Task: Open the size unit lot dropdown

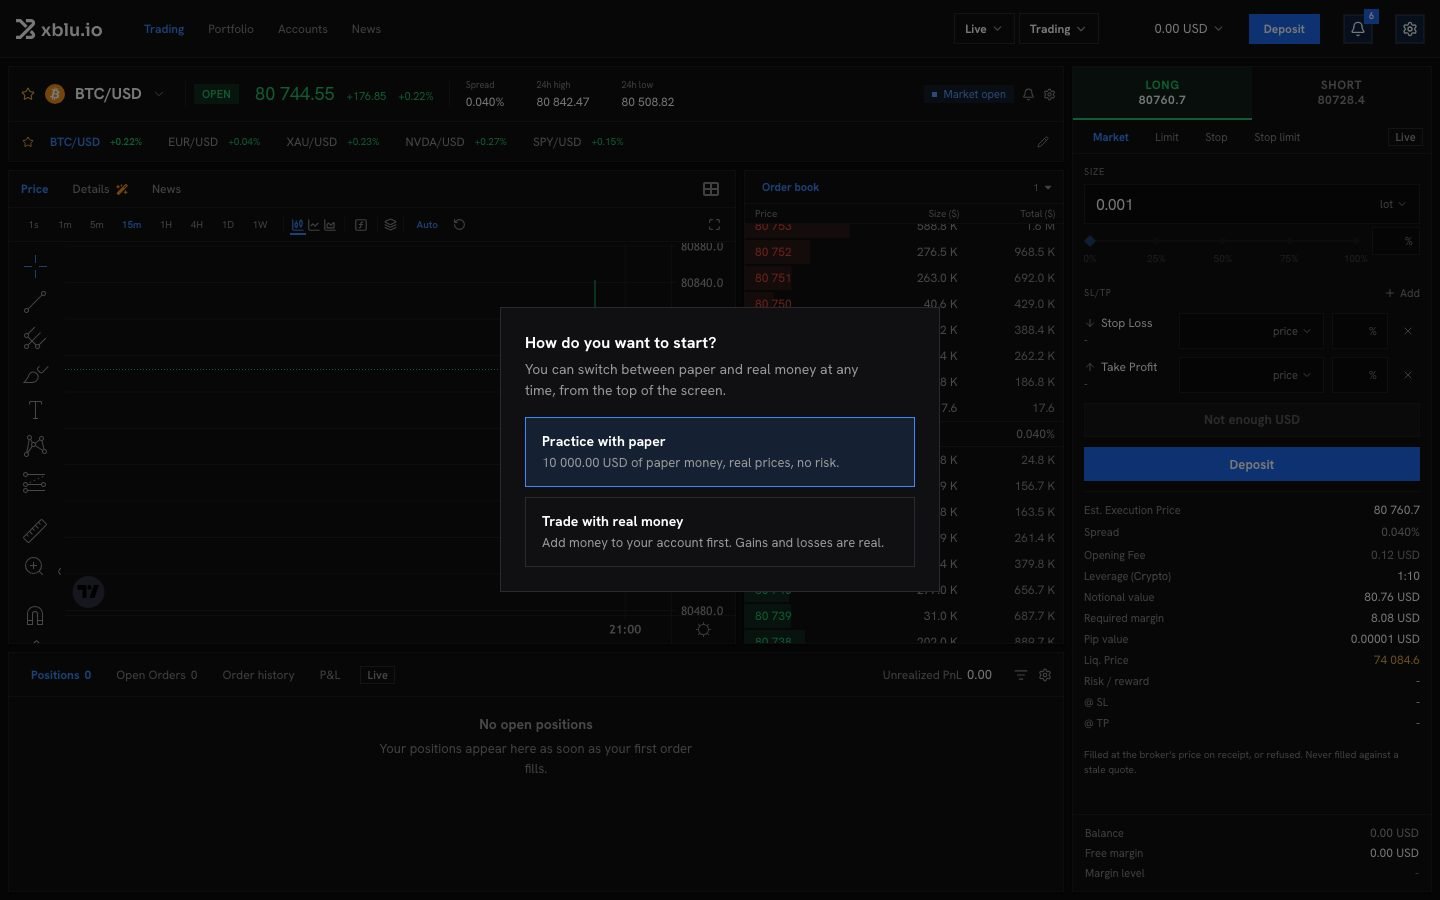Action: tap(1392, 204)
